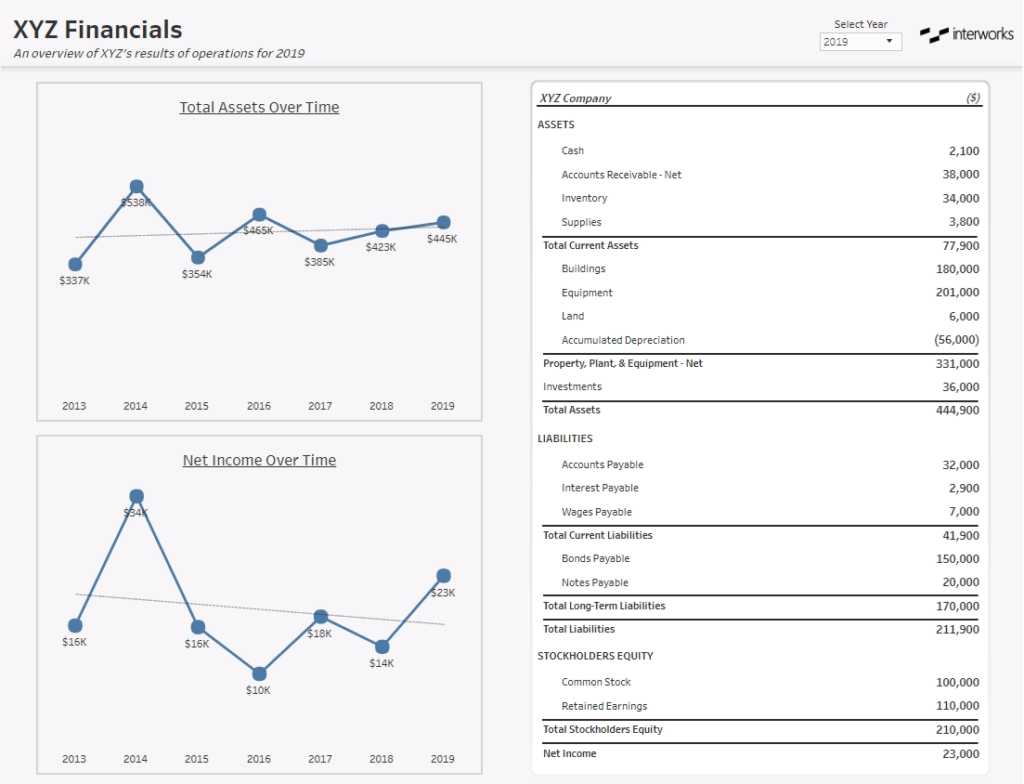This screenshot has height=784, width=1024.
Task: Click the 2018 axis label on the Total Assets chart
Action: pyautogui.click(x=381, y=406)
